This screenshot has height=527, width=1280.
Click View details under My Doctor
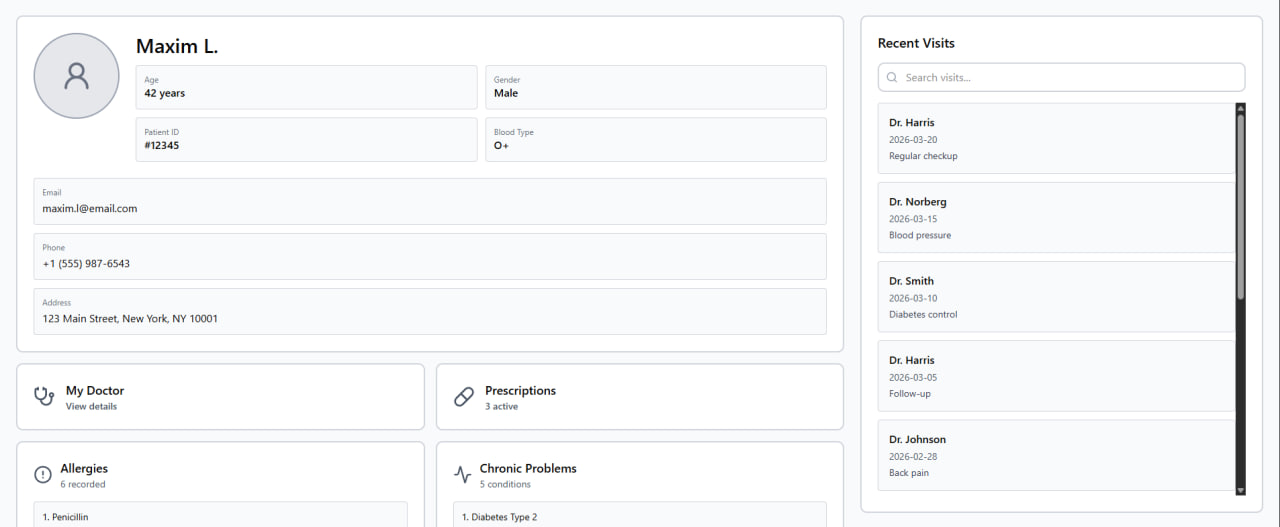point(91,407)
